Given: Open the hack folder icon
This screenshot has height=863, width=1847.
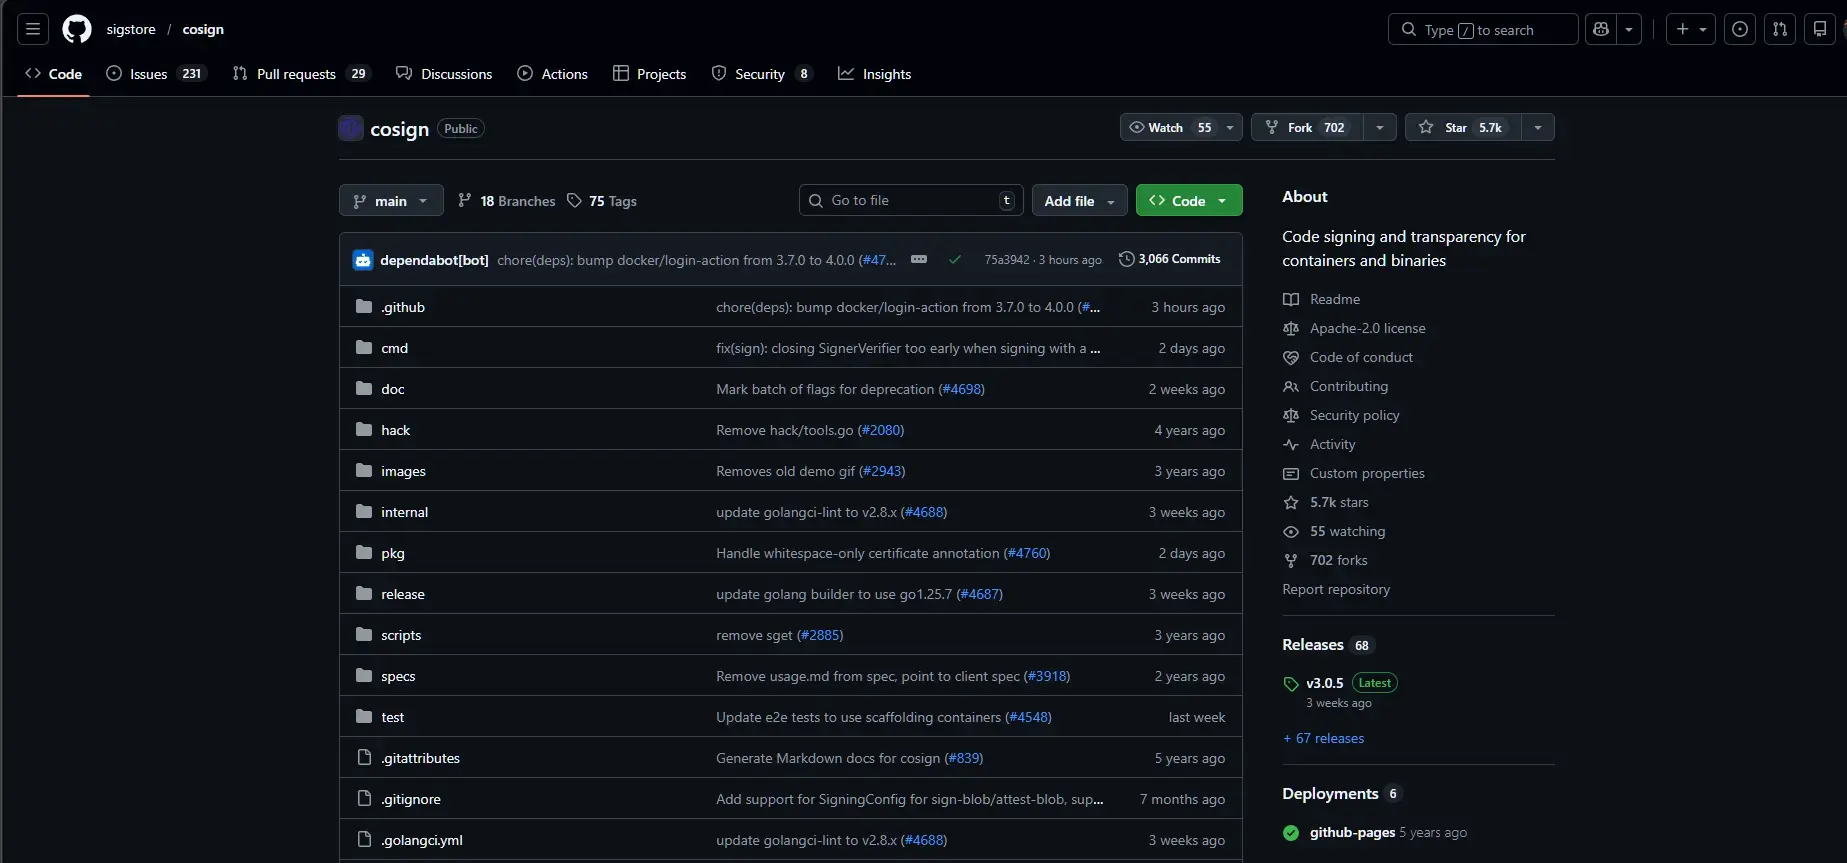Looking at the screenshot, I should pyautogui.click(x=364, y=429).
